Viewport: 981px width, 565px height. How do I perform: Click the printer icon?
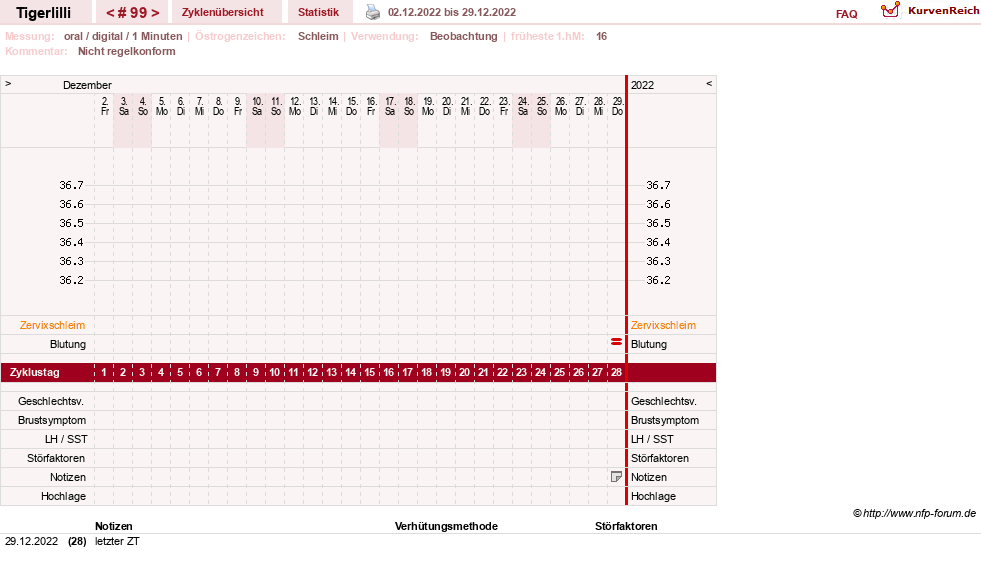point(373,12)
